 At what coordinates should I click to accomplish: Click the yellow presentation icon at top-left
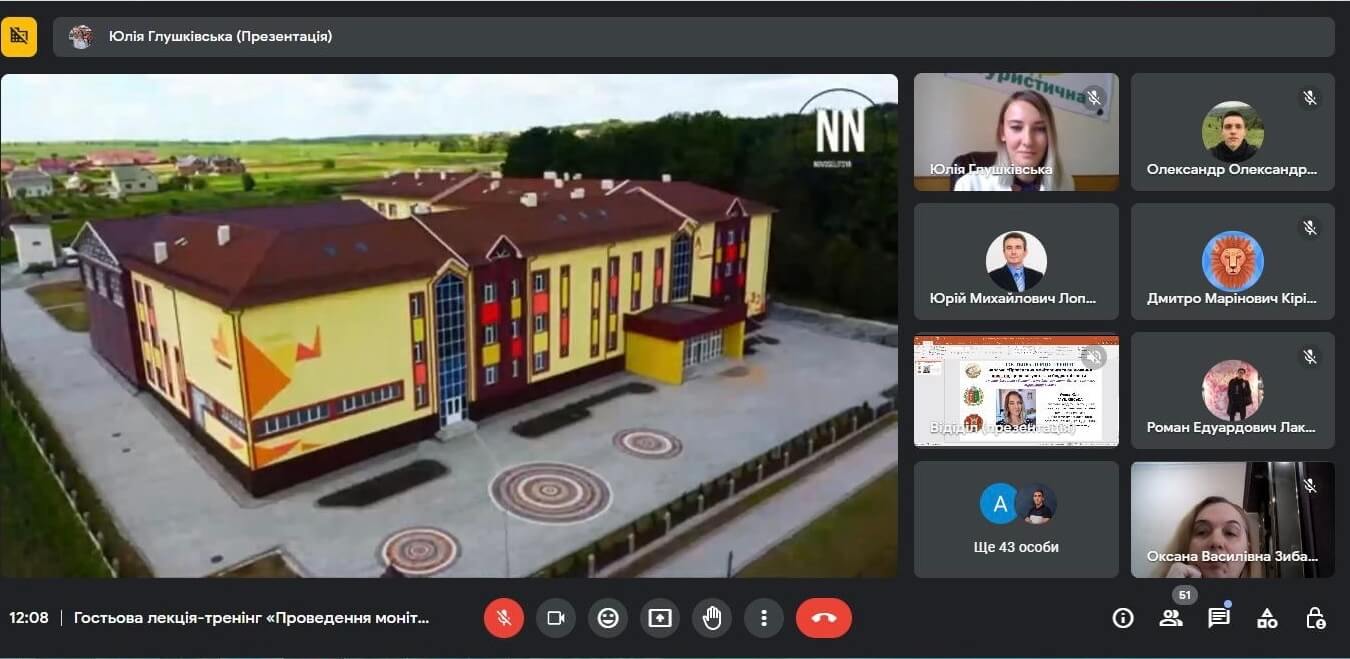pos(19,37)
